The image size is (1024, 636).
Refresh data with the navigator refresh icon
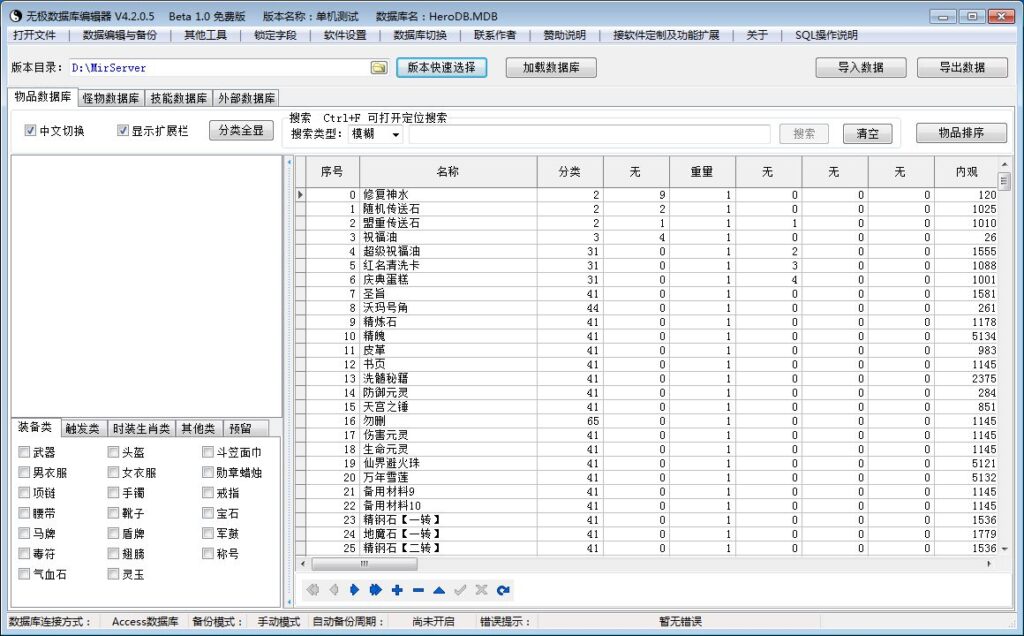pyautogui.click(x=503, y=590)
